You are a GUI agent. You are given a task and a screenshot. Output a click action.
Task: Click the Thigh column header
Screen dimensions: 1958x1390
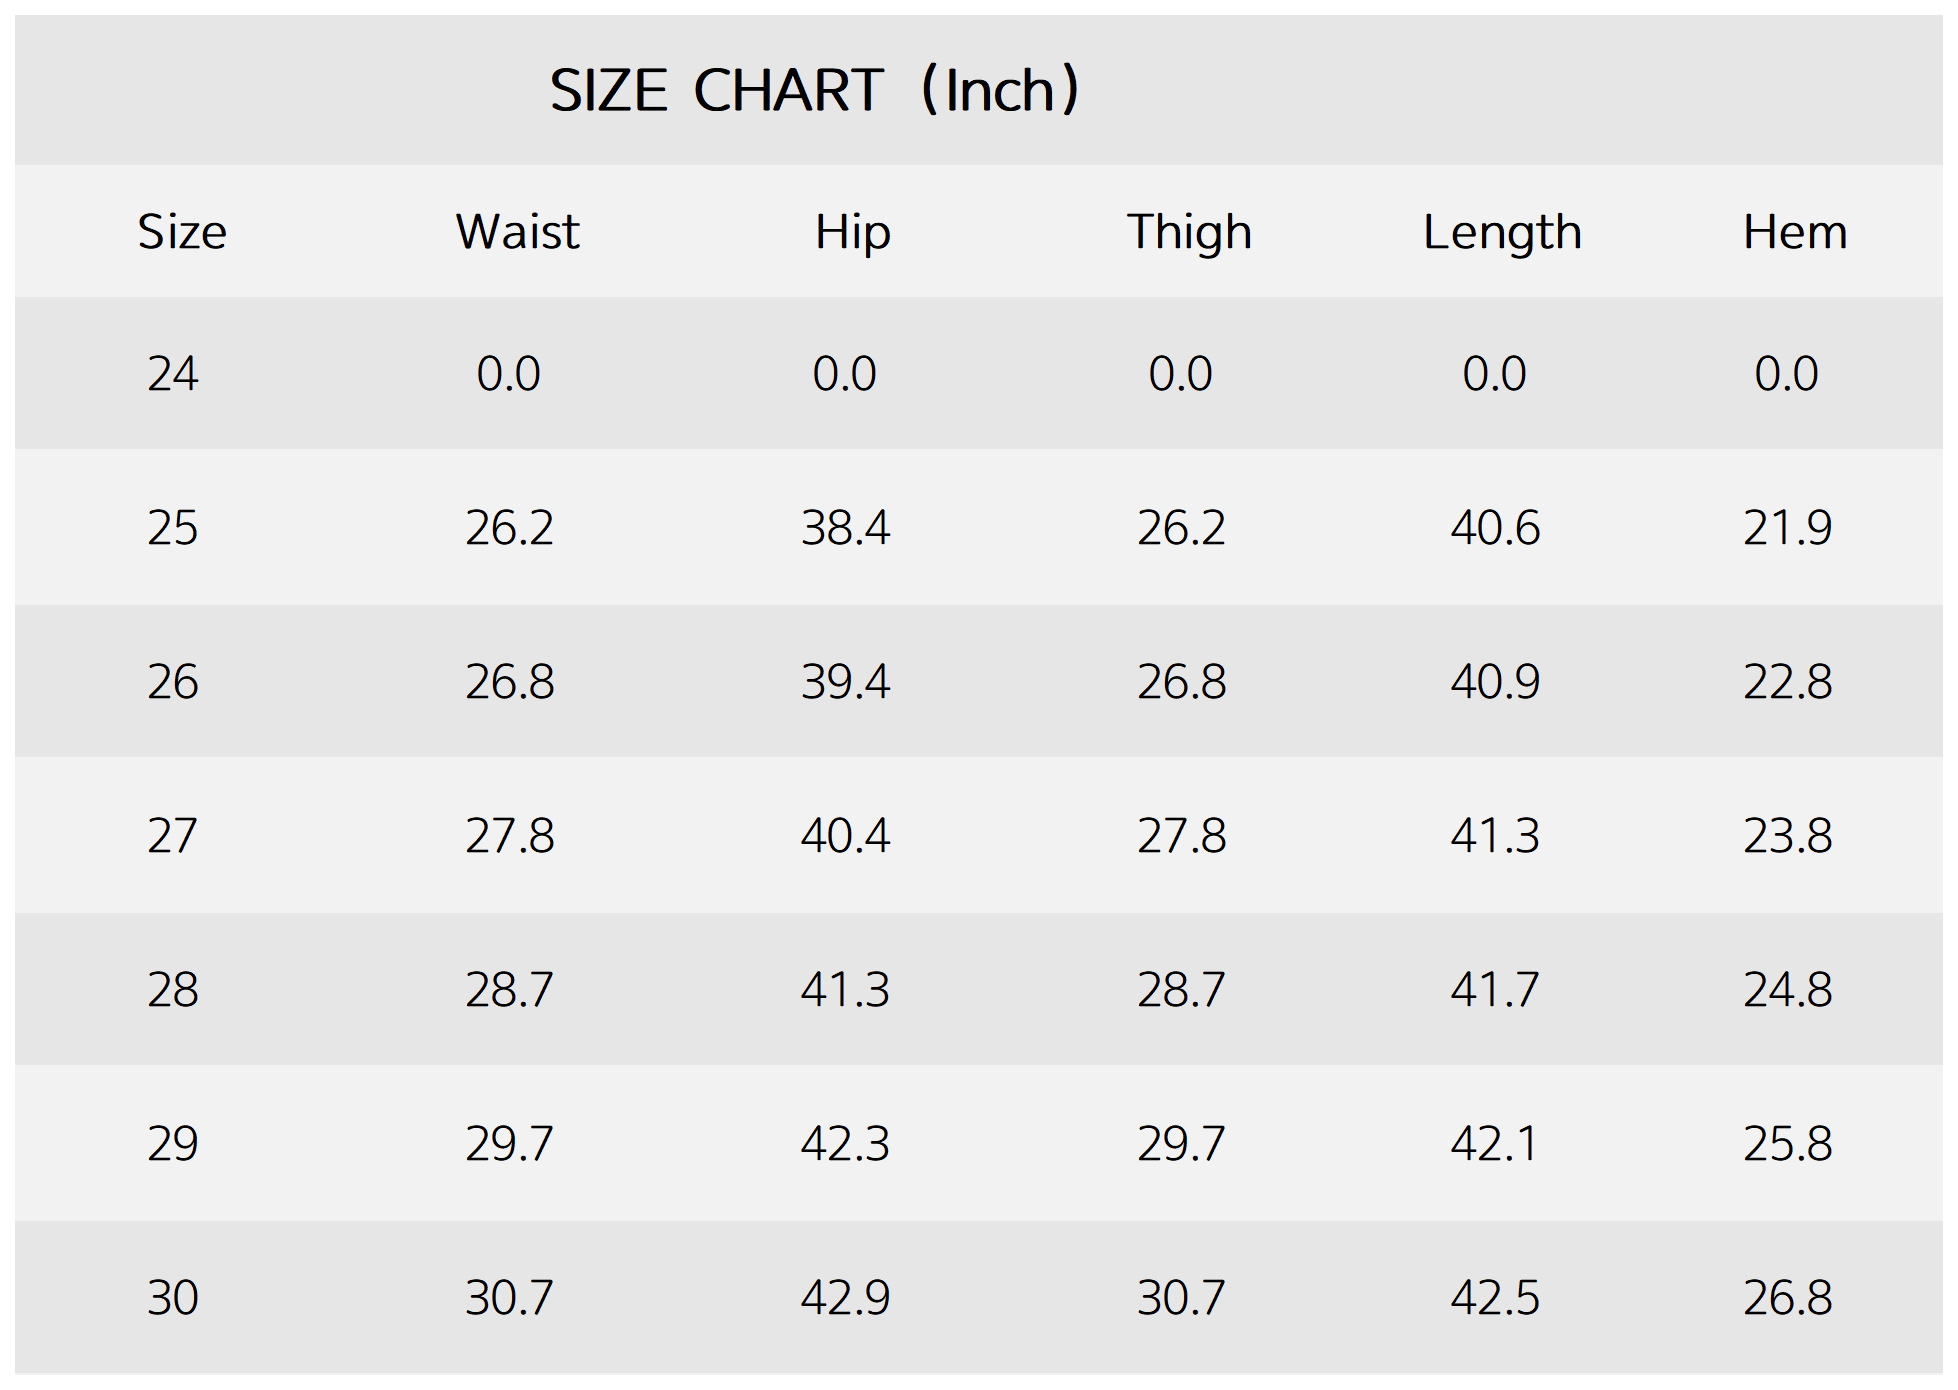click(x=1189, y=232)
